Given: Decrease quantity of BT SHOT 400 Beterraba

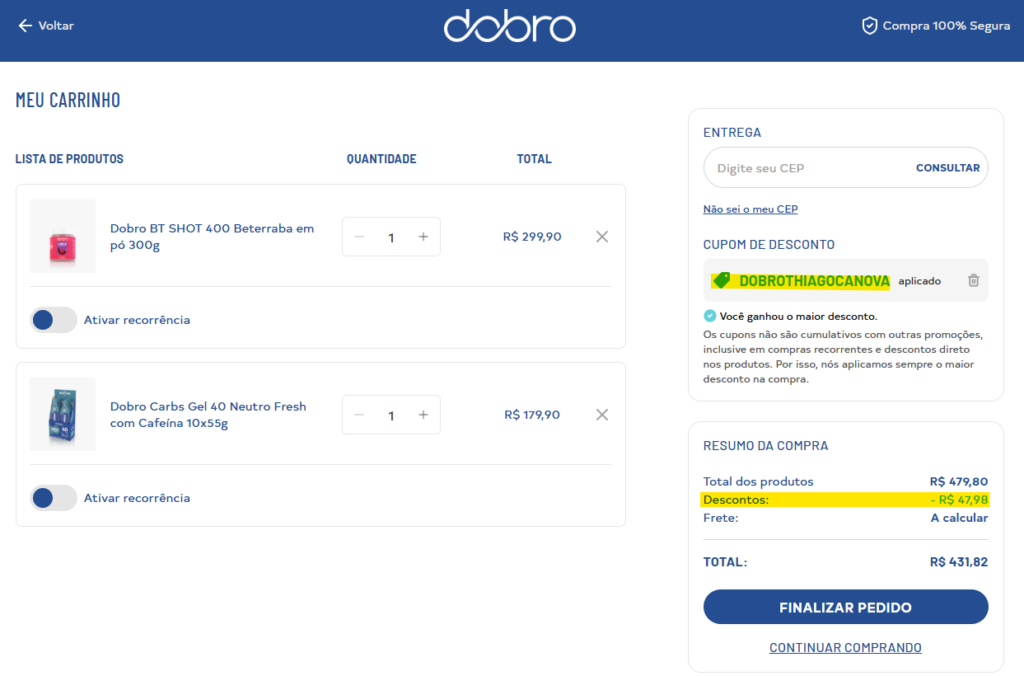Looking at the screenshot, I should [x=359, y=236].
